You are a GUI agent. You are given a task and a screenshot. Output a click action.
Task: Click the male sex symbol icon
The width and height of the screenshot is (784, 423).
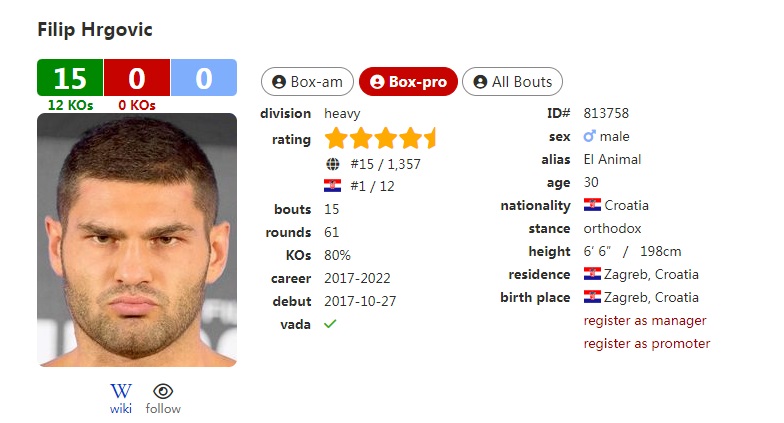(590, 136)
